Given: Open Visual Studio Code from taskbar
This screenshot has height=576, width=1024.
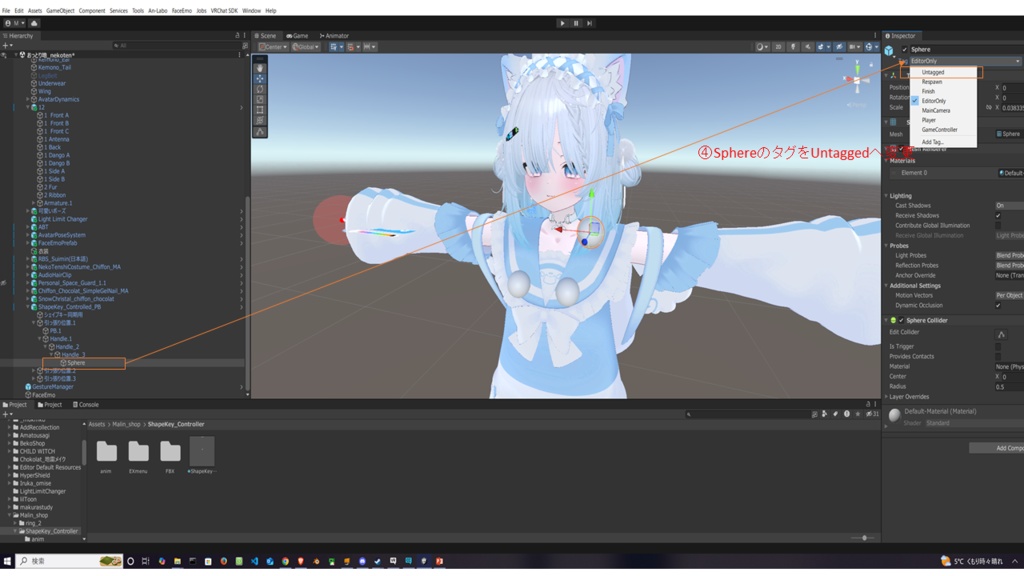Looking at the screenshot, I should tap(254, 561).
